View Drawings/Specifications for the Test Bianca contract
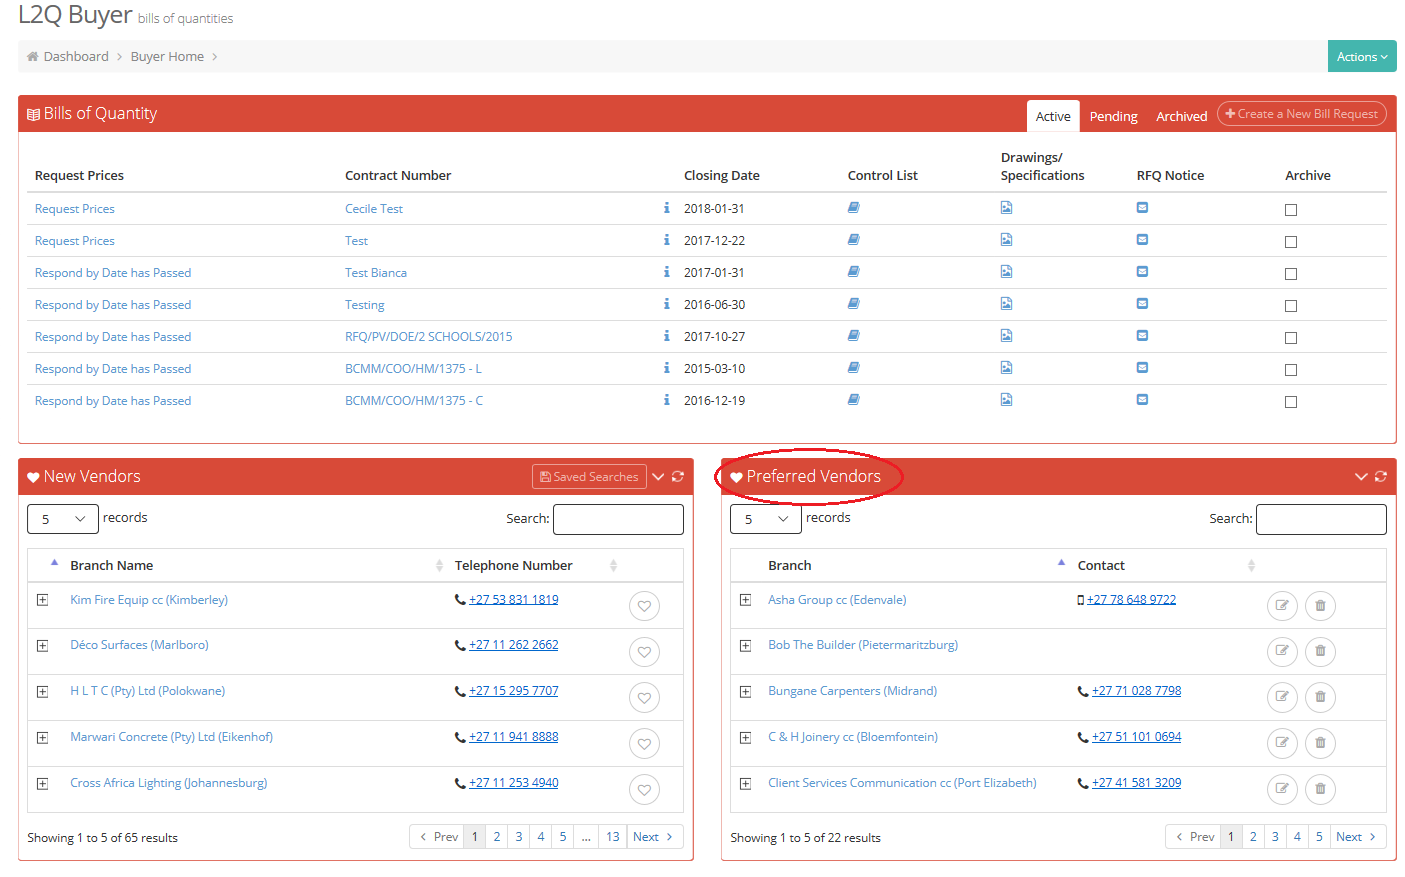 coord(1006,271)
